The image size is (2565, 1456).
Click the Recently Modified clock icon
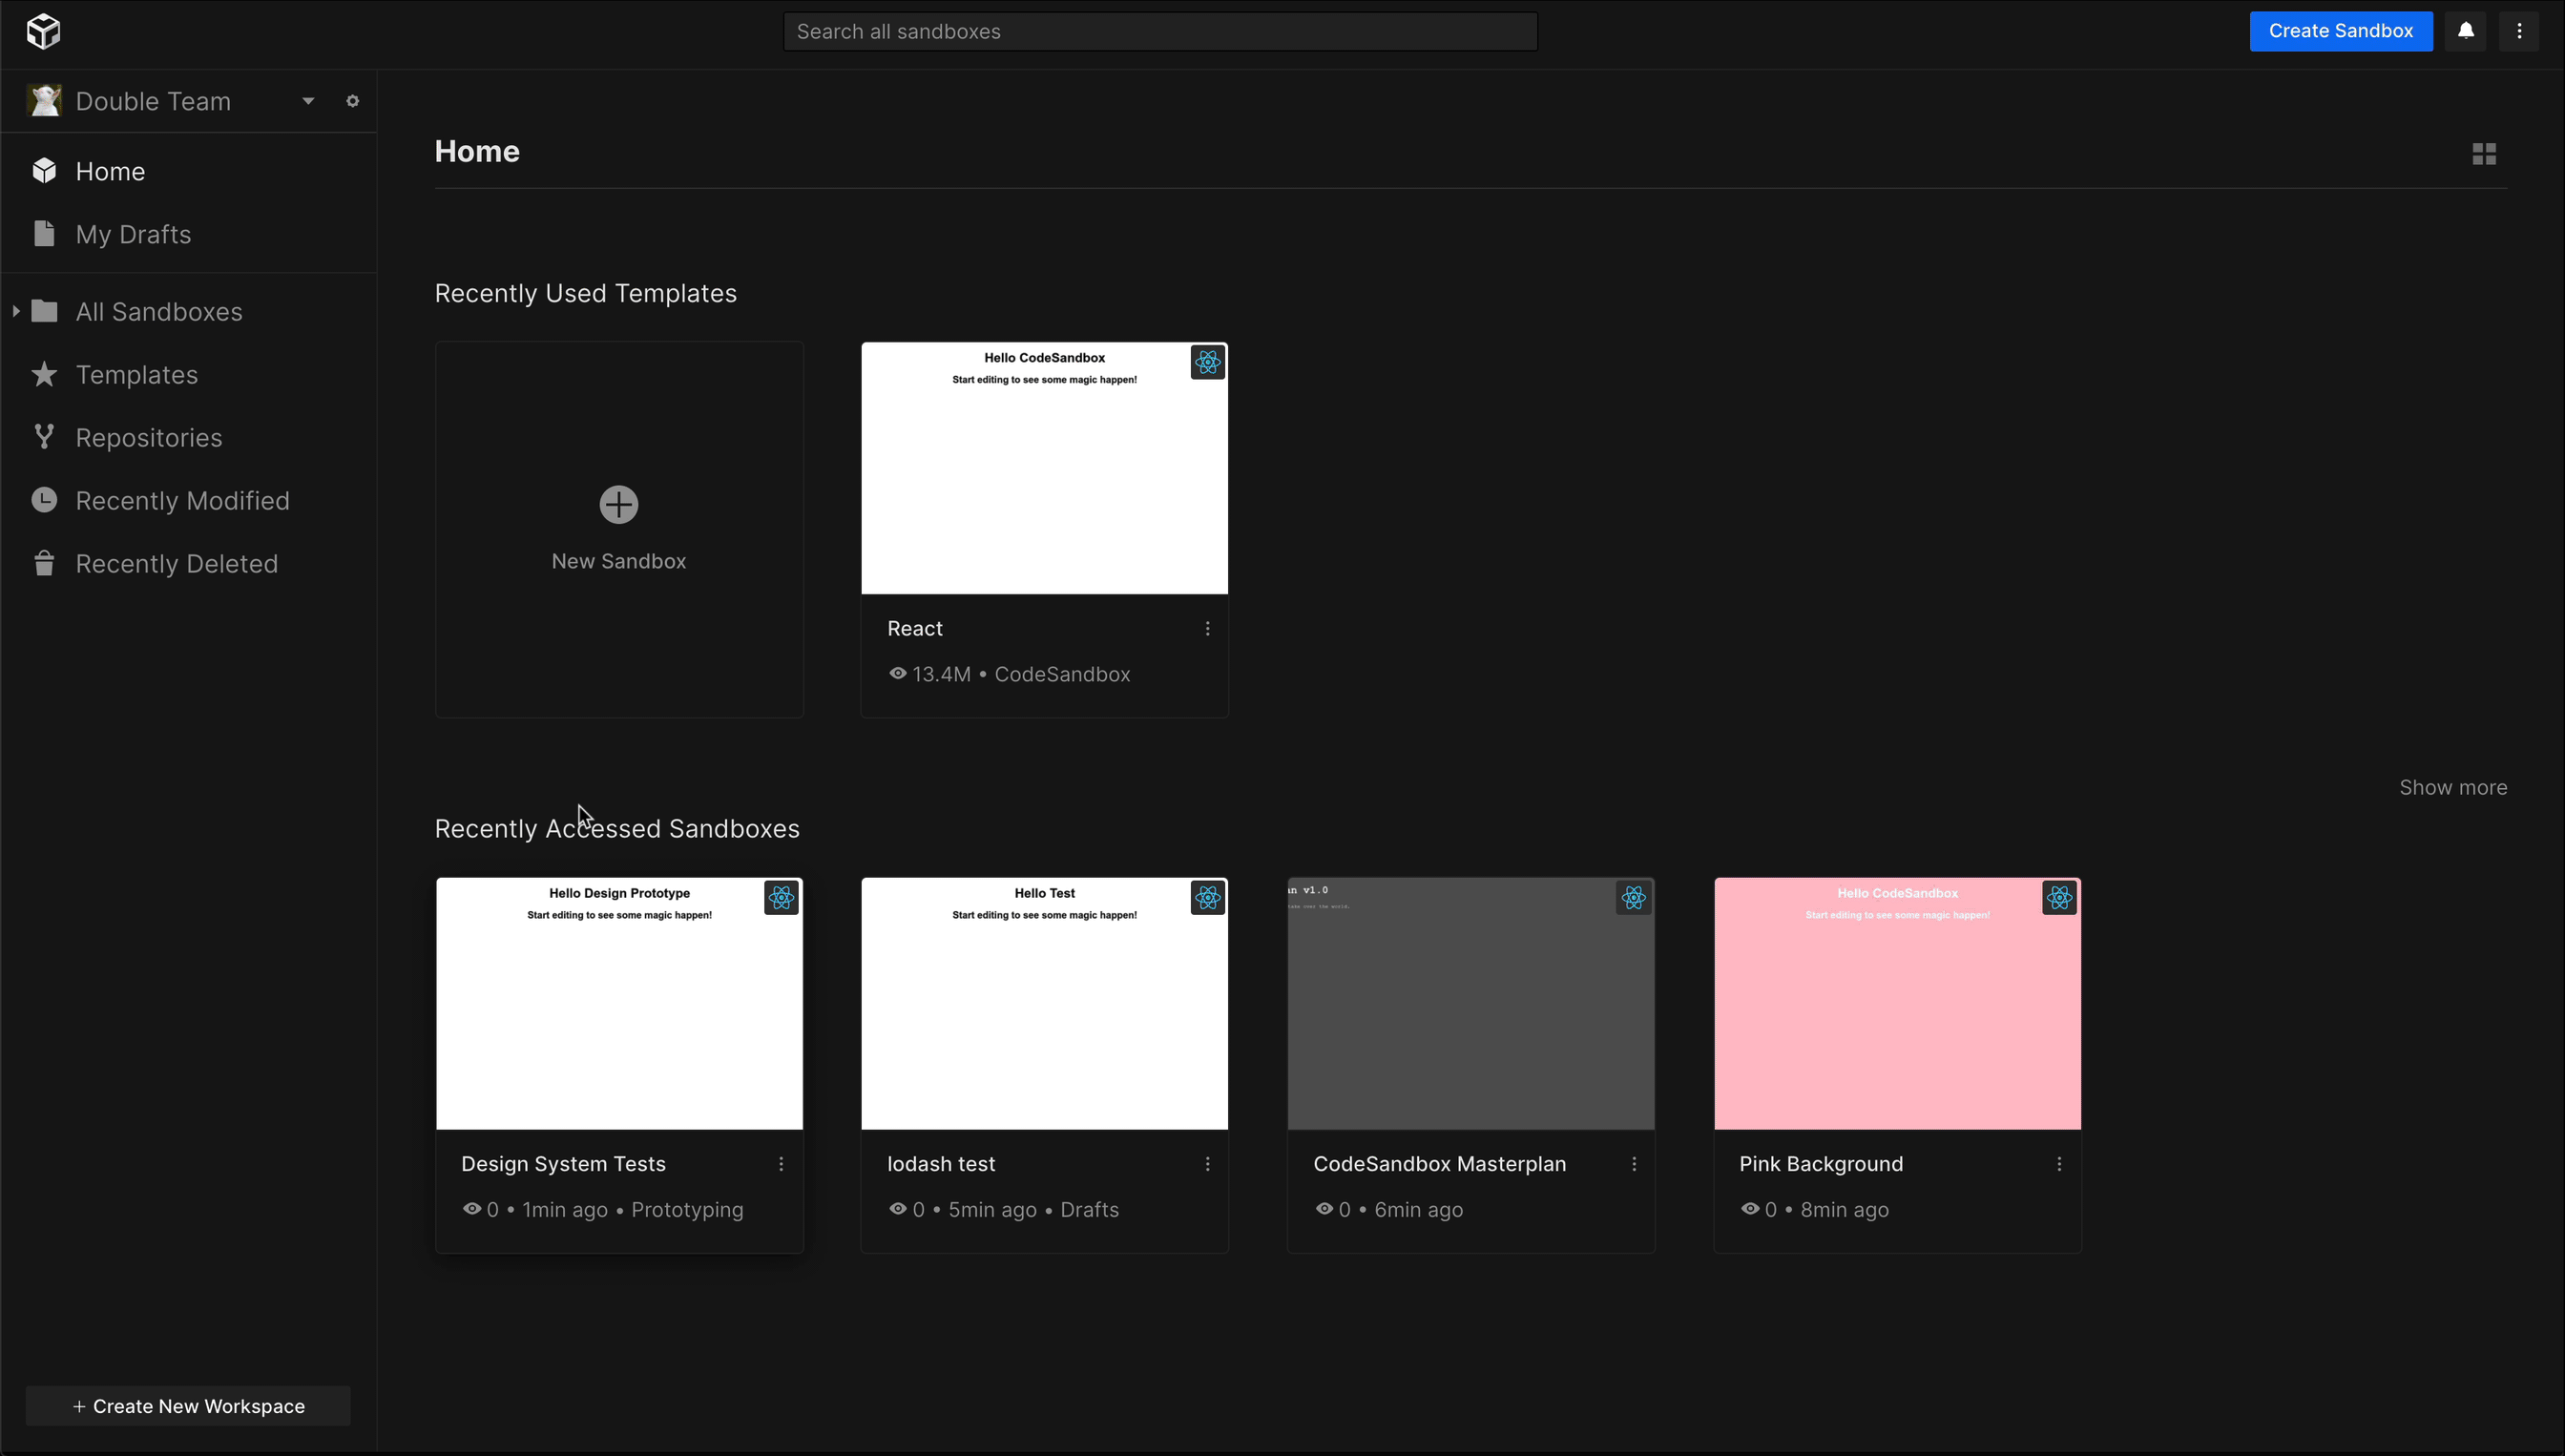(x=46, y=500)
